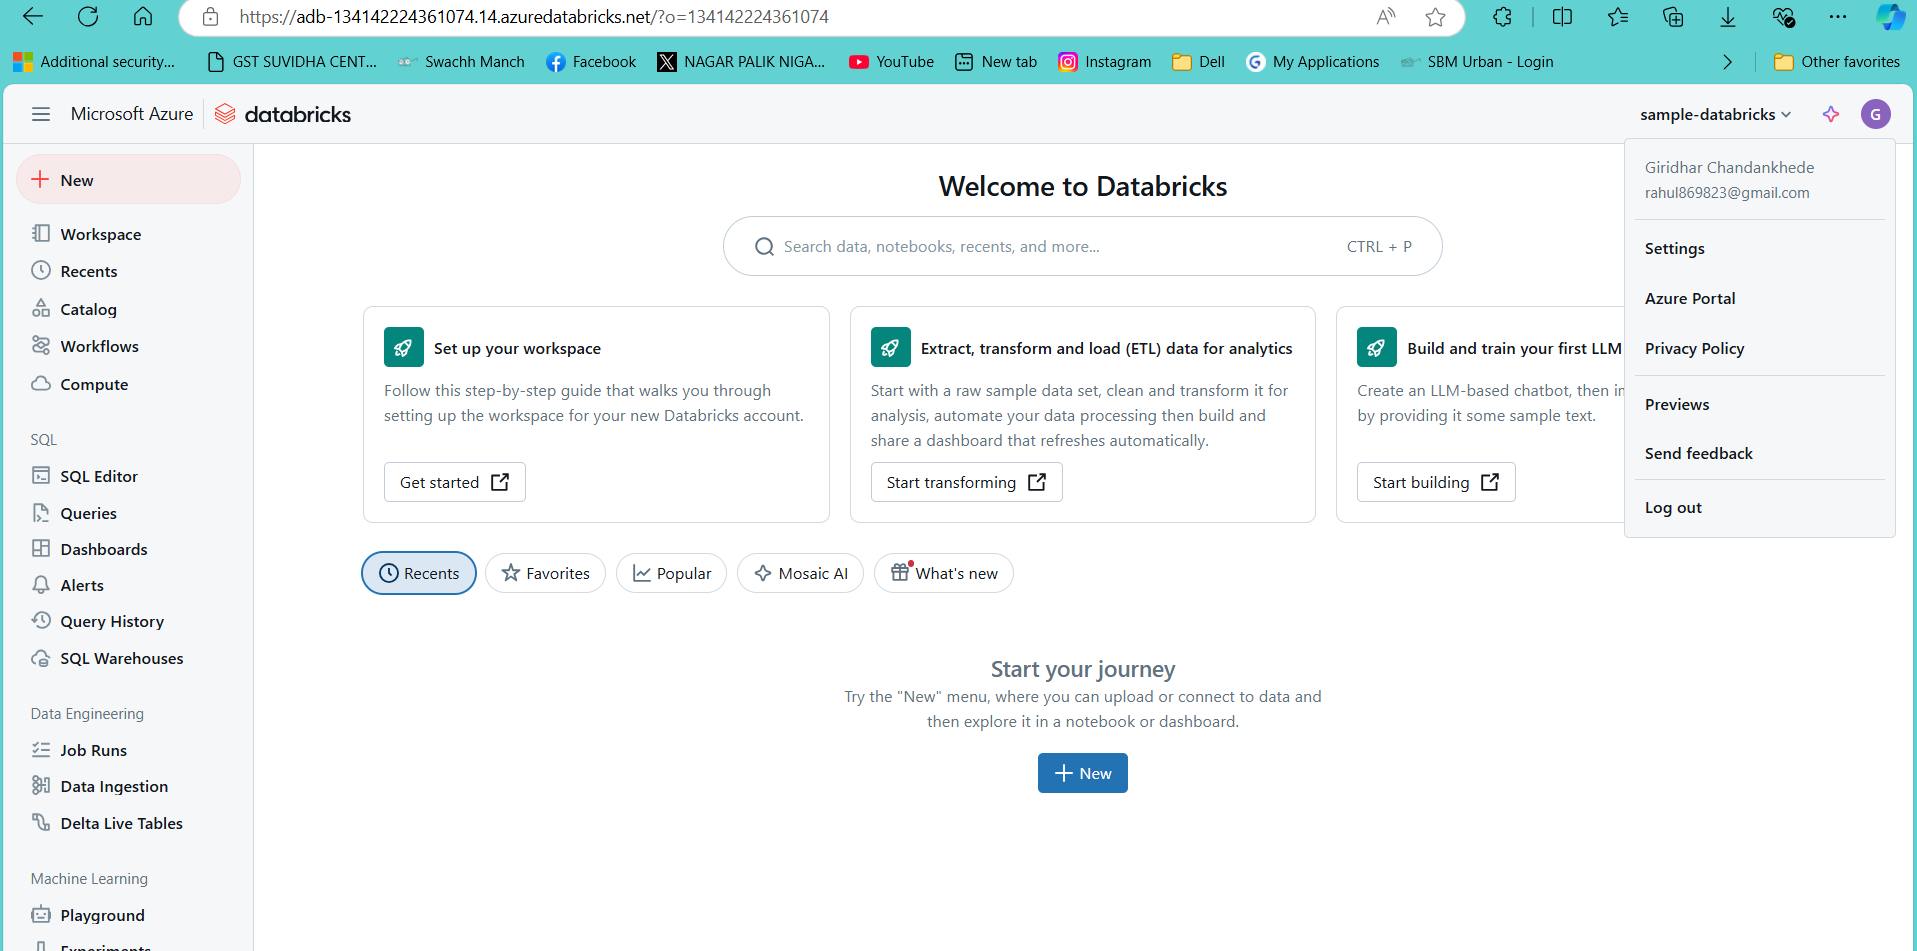Open the My Applications bookmark

1312,62
